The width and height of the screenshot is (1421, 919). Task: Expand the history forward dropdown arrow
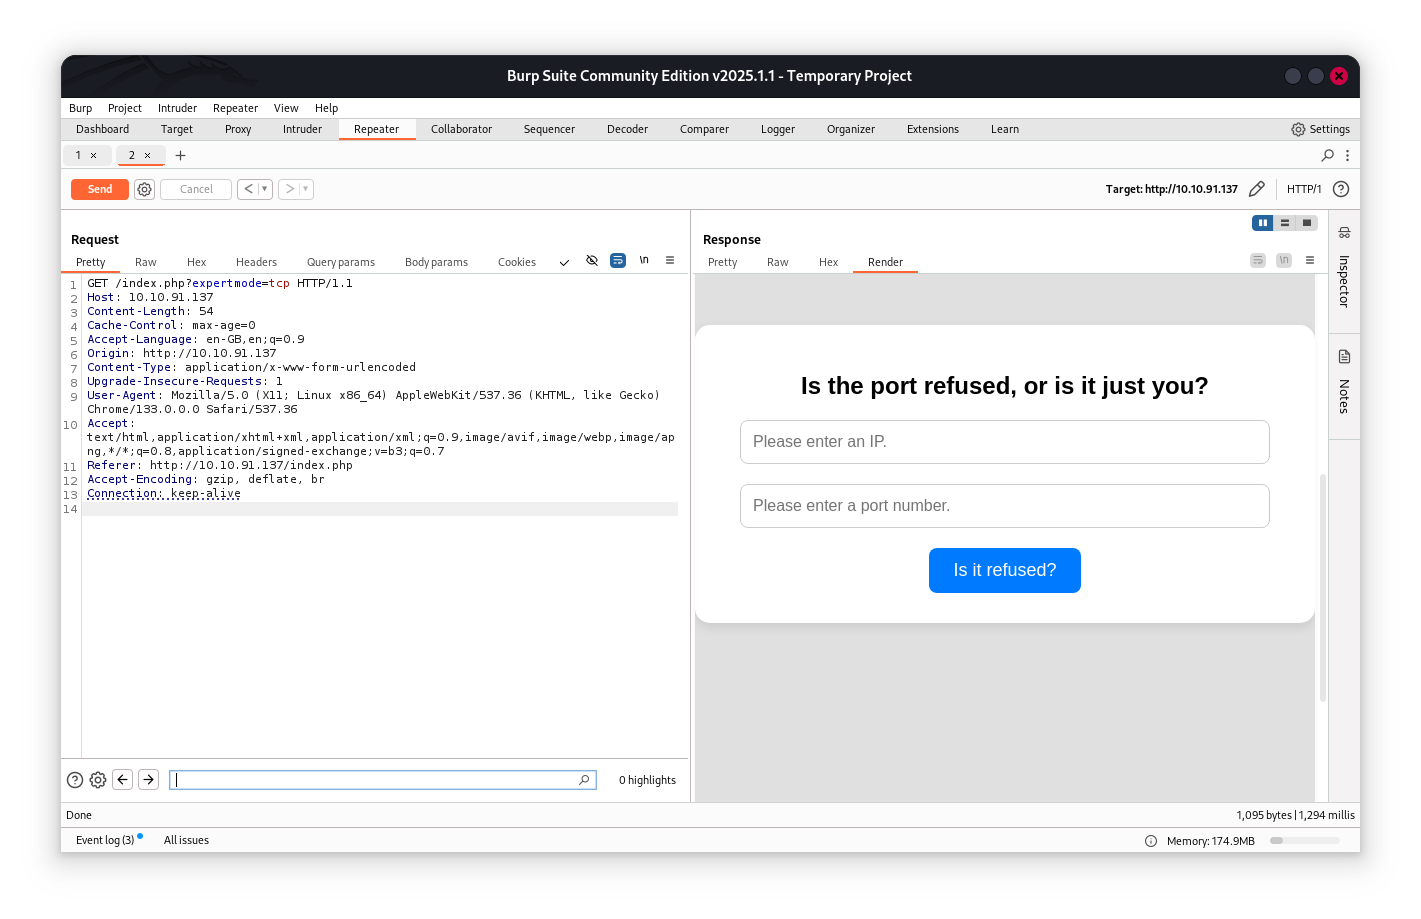[x=306, y=189]
